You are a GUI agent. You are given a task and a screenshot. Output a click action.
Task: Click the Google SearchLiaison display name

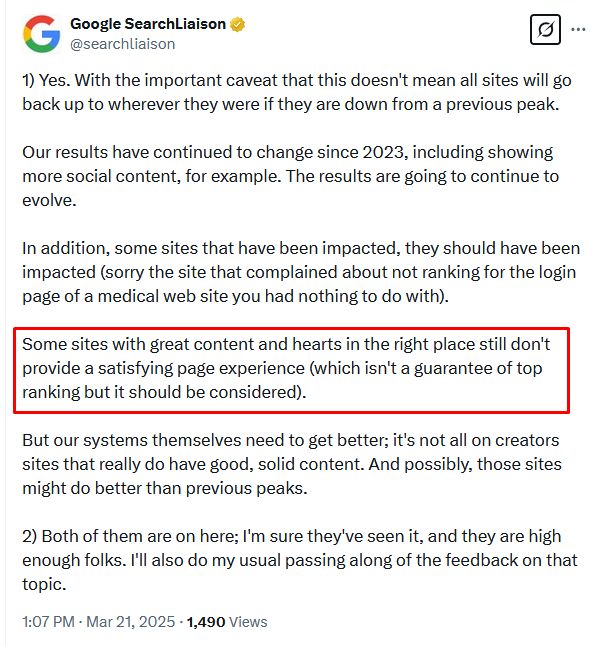tap(148, 24)
